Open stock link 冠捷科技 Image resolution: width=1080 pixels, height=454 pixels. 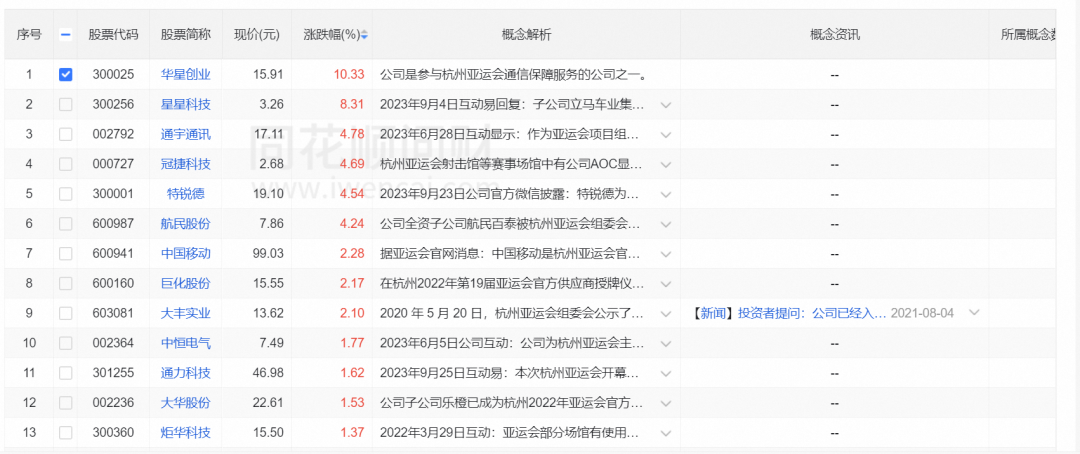point(186,164)
